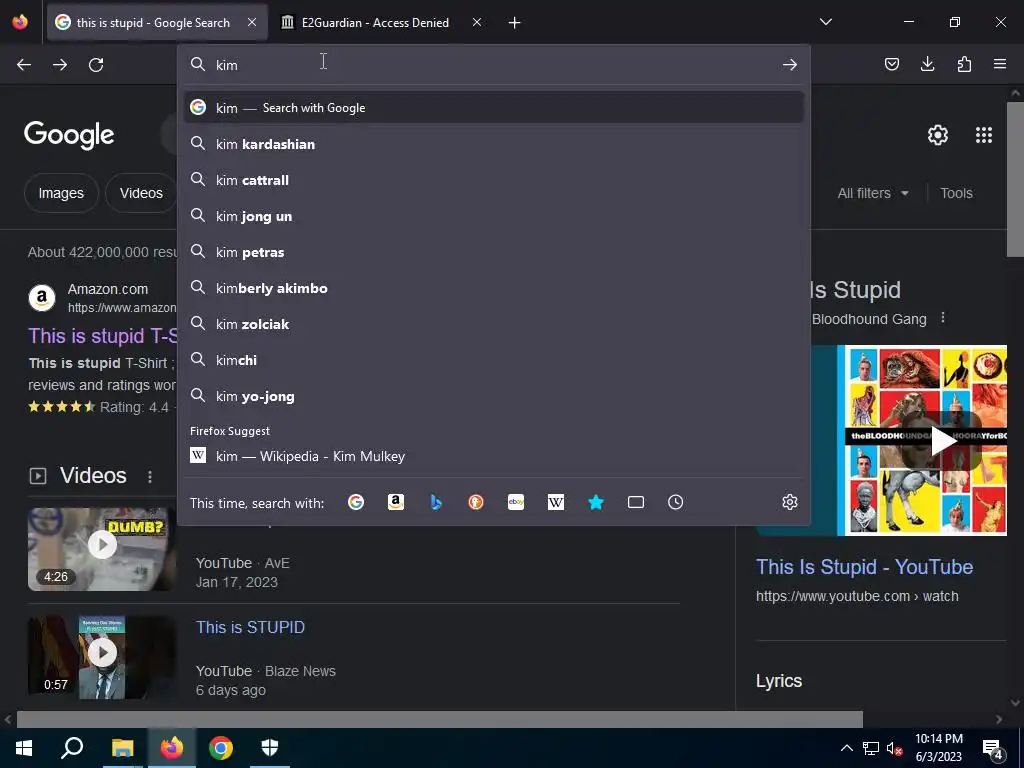Open Firefox application hamburger menu
The height and width of the screenshot is (768, 1024).
click(1000, 64)
